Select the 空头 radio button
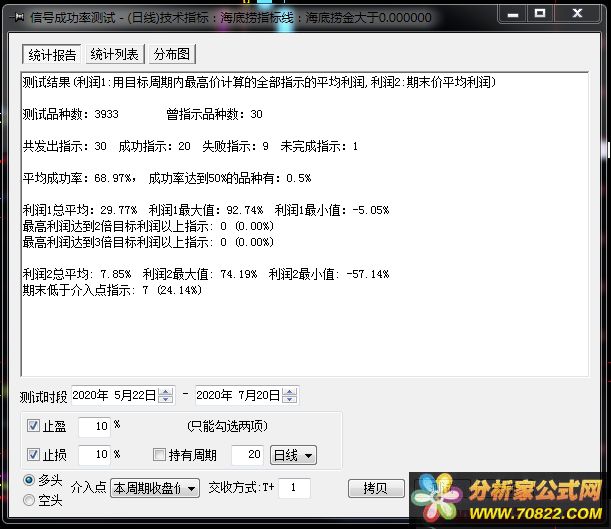This screenshot has width=611, height=529. click(x=29, y=500)
